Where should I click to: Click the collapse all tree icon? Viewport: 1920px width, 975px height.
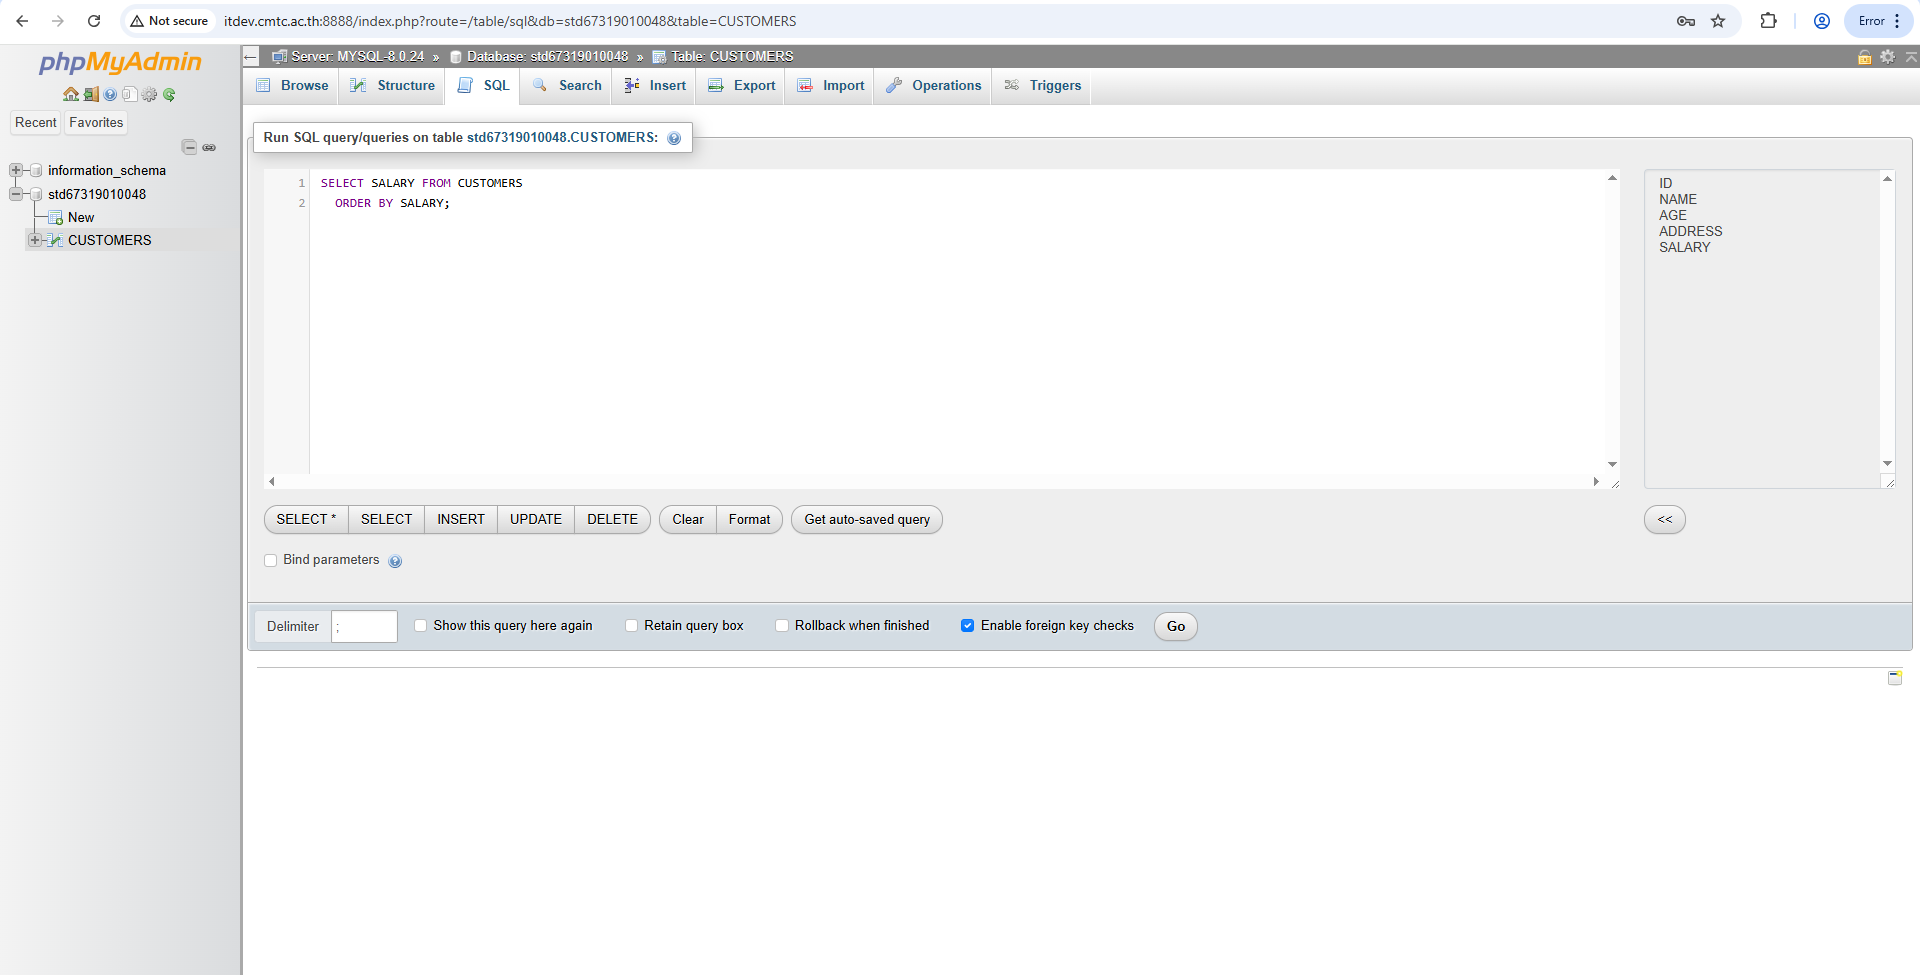pyautogui.click(x=189, y=147)
